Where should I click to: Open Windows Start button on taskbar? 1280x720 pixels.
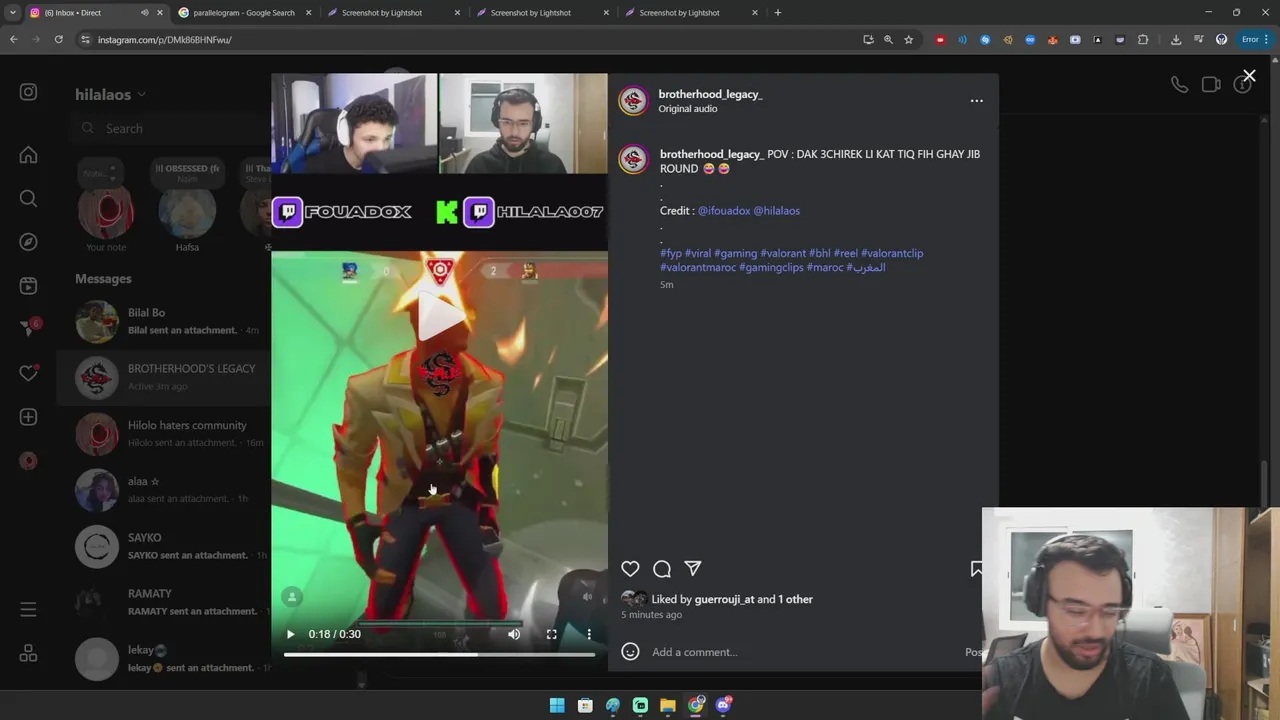pos(557,705)
